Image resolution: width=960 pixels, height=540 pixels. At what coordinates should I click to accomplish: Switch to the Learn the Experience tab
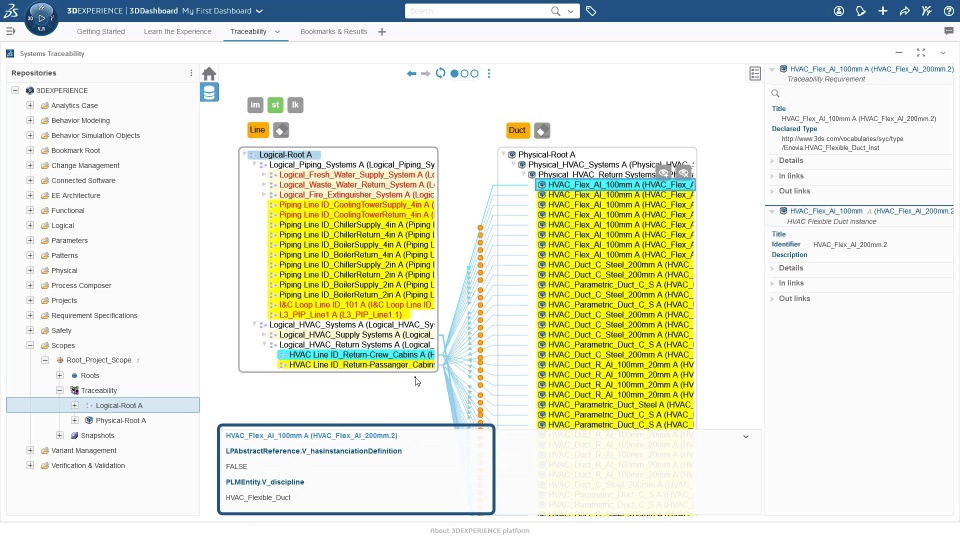coord(178,31)
